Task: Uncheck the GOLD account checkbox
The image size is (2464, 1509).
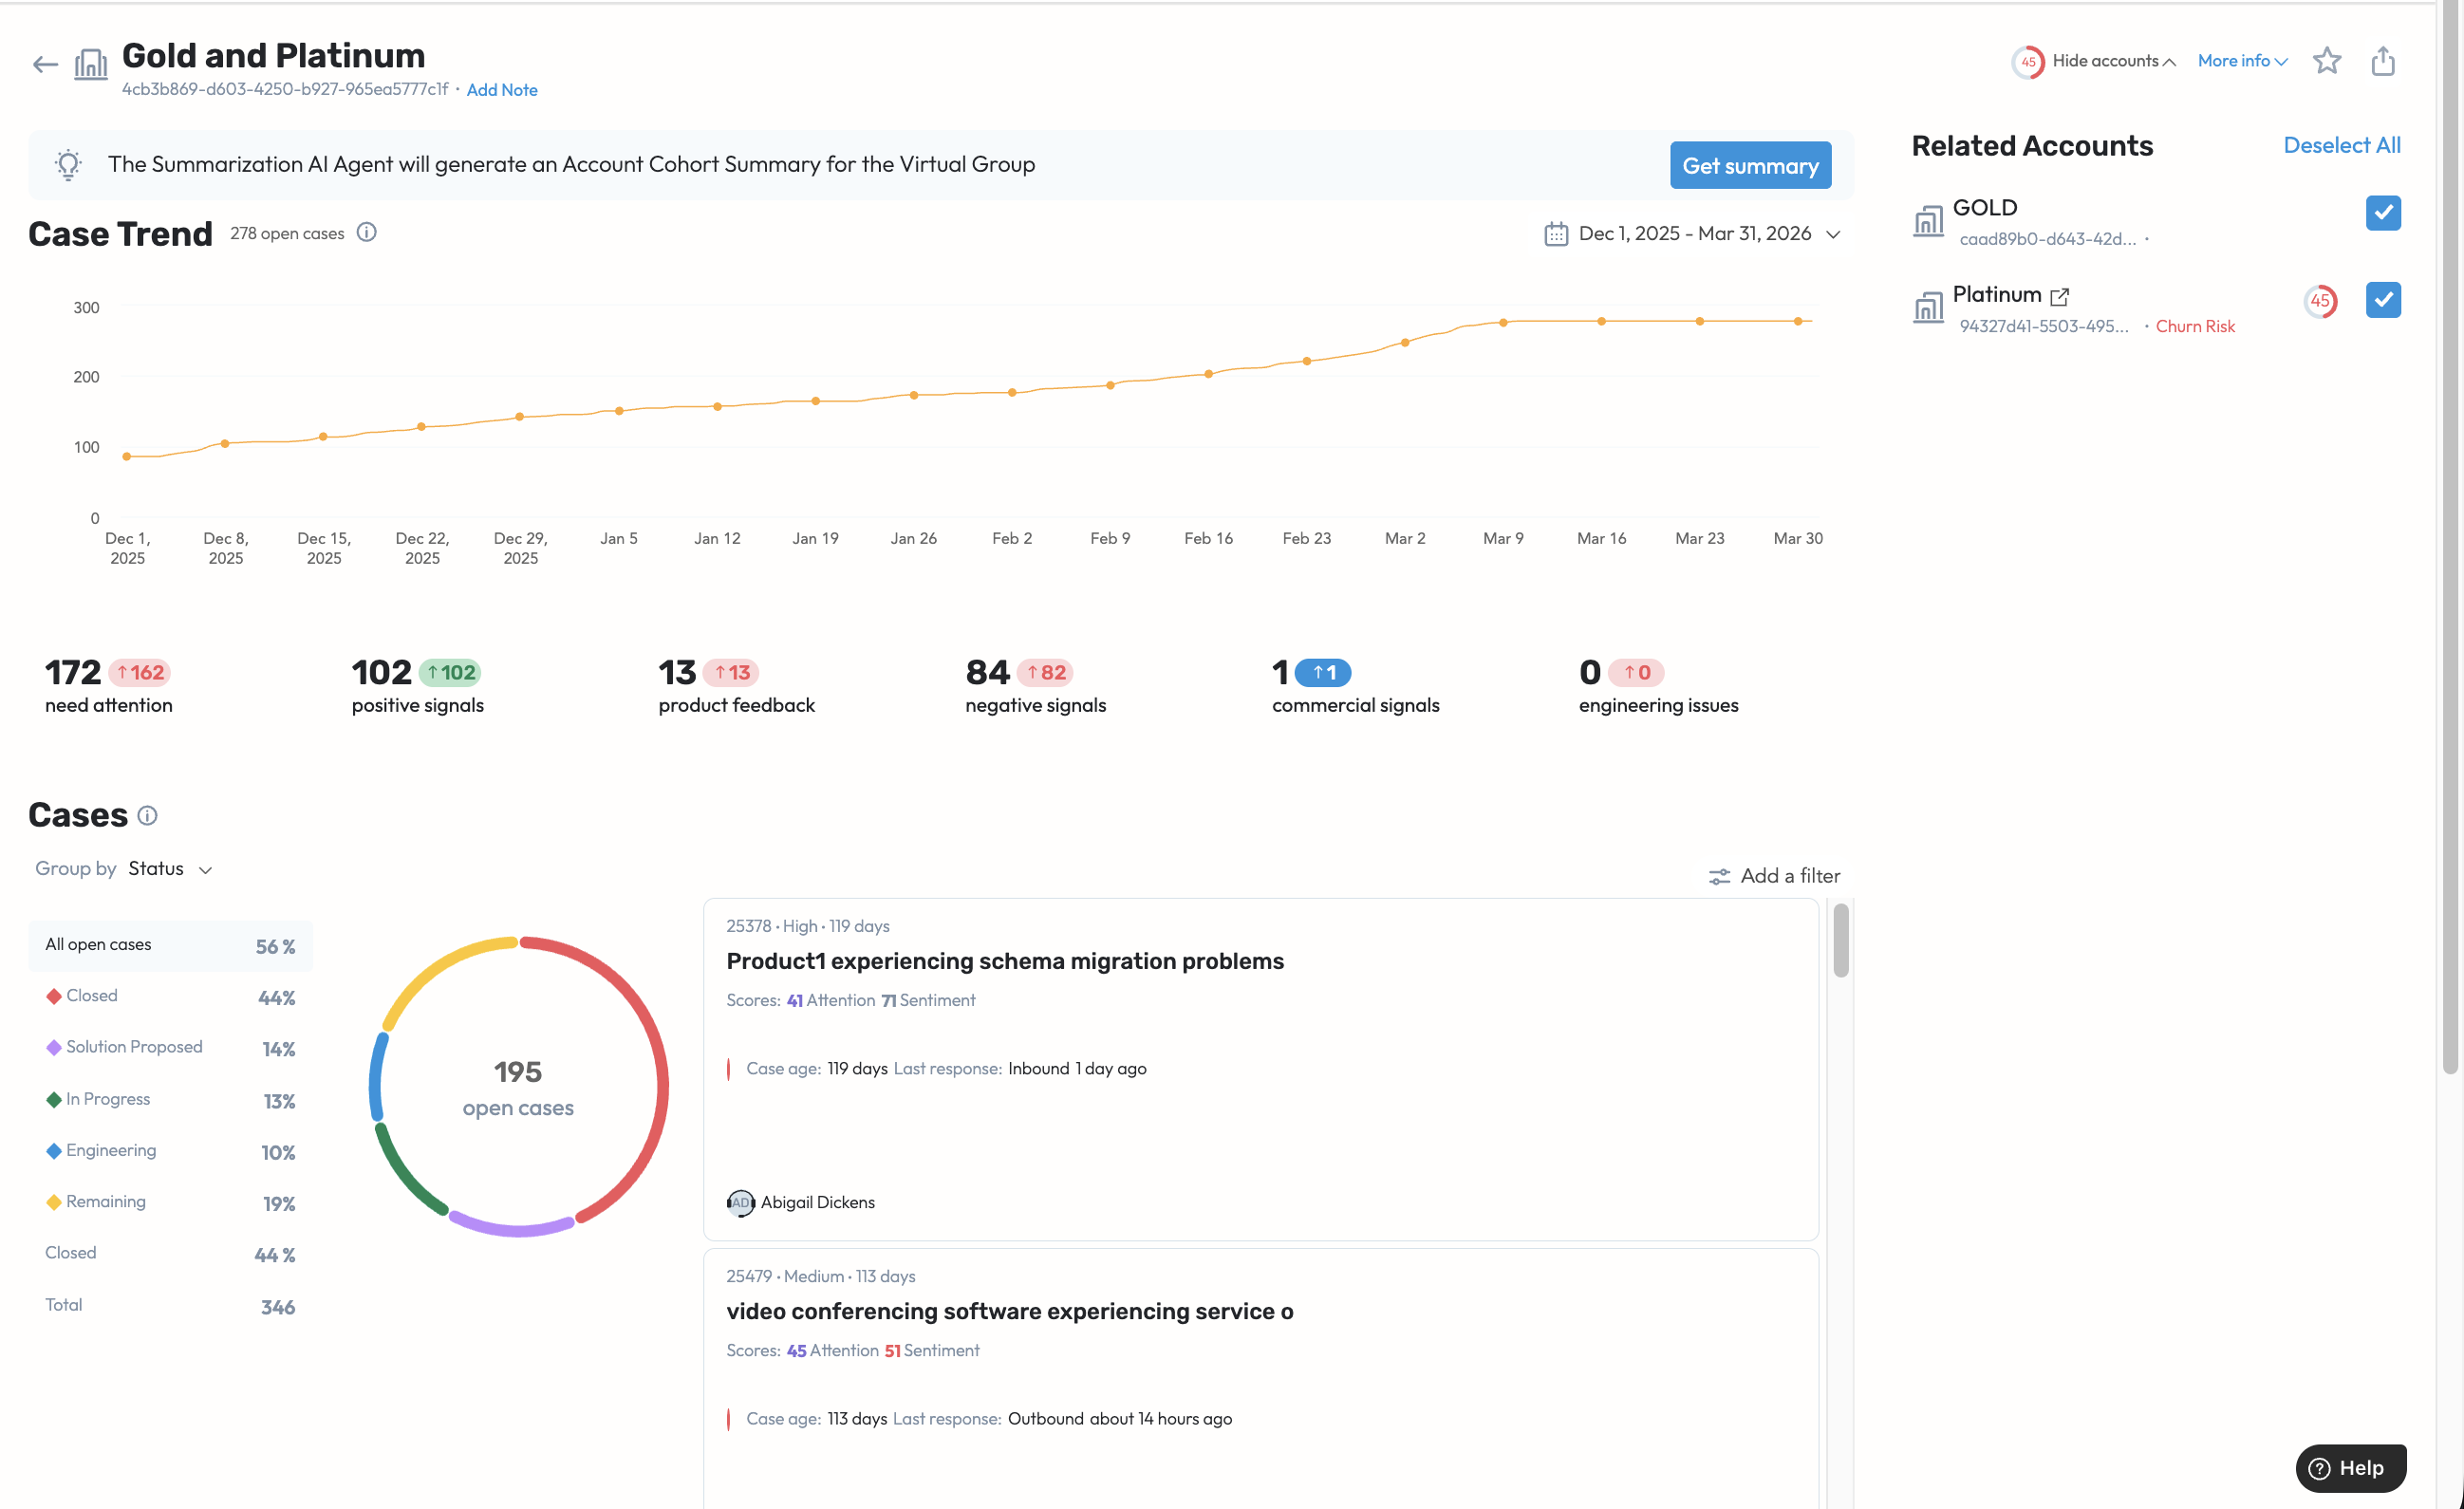Action: point(2382,213)
